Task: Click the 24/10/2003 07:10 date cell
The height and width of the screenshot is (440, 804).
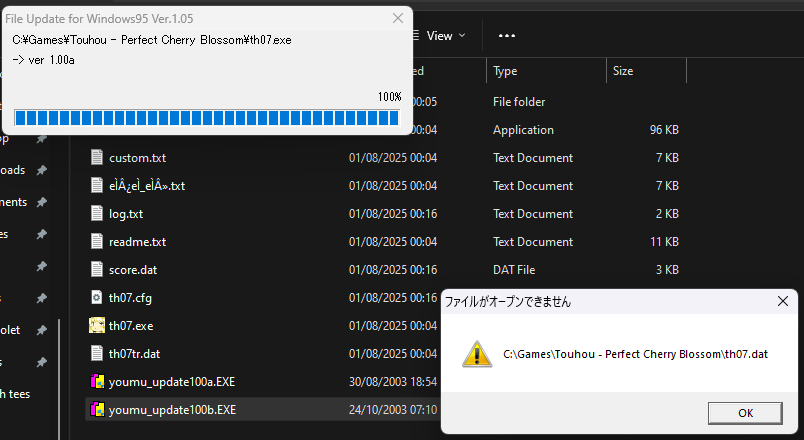Action: click(393, 410)
